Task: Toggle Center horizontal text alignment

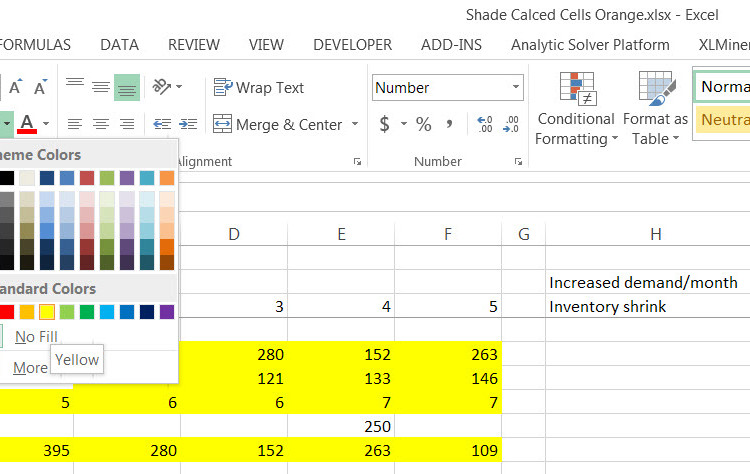Action: [x=101, y=125]
